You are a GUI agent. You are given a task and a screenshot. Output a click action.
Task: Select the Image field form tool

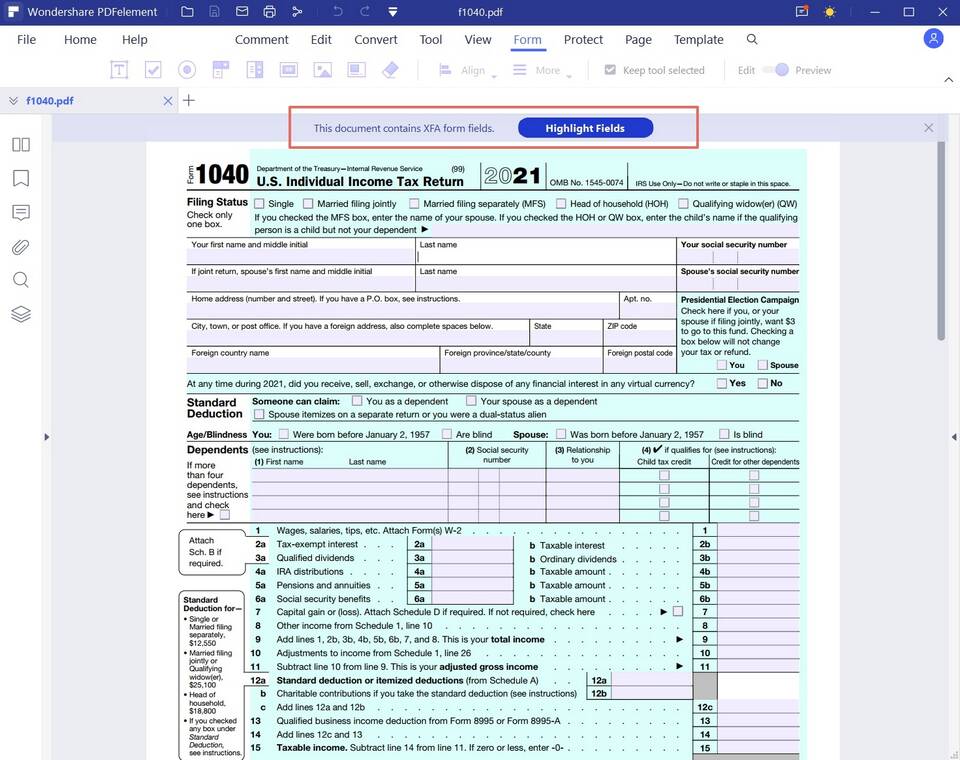point(323,70)
